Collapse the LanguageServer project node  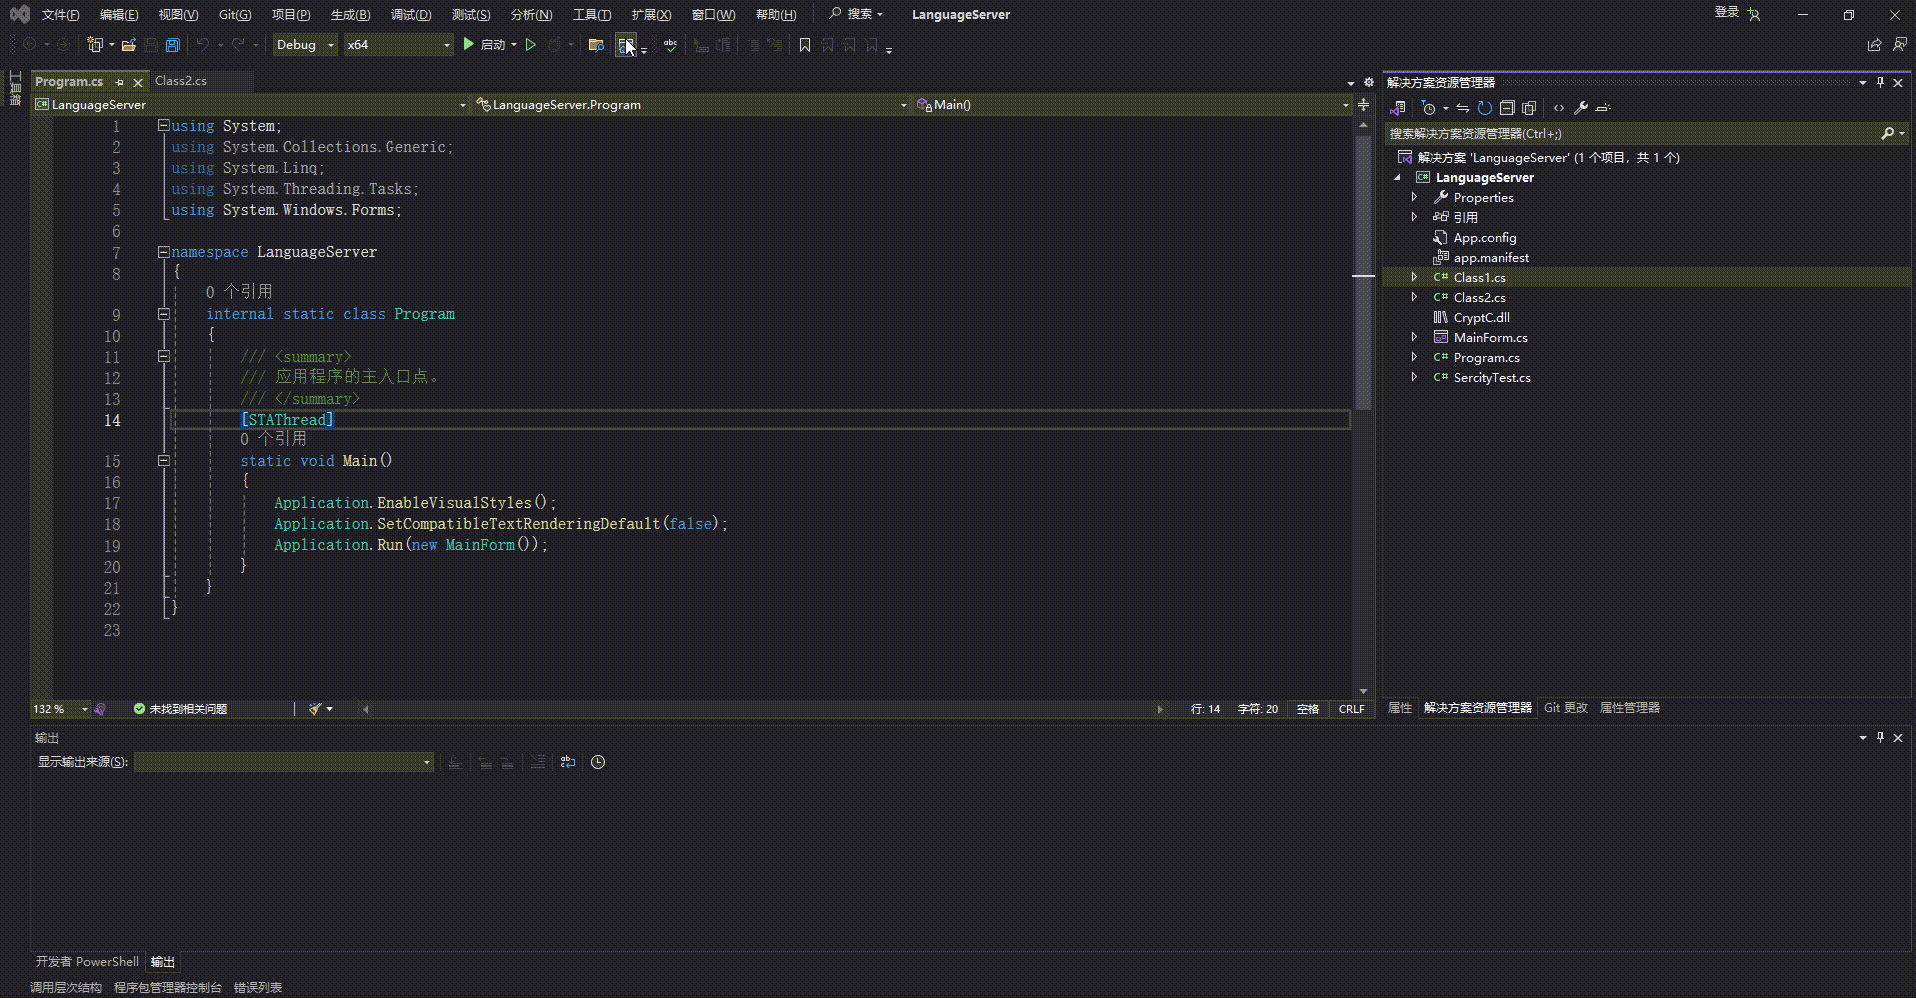(1397, 177)
